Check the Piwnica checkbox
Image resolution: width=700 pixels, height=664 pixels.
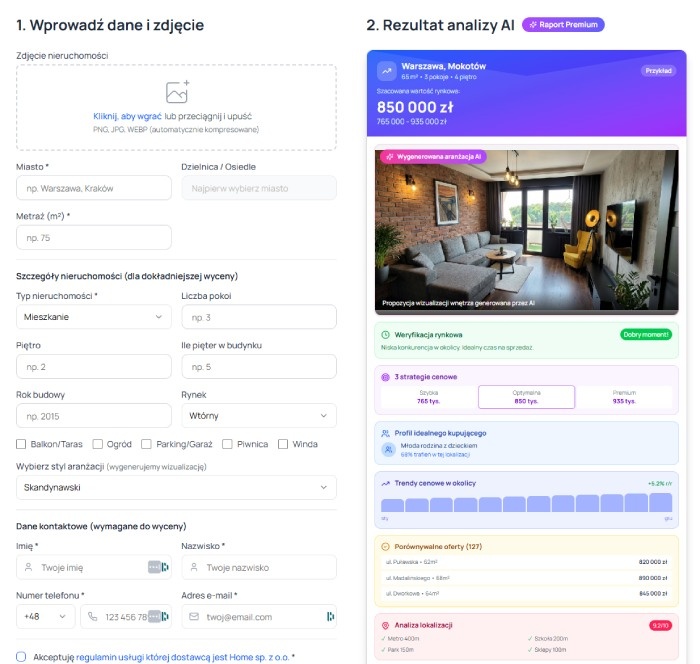(x=227, y=444)
